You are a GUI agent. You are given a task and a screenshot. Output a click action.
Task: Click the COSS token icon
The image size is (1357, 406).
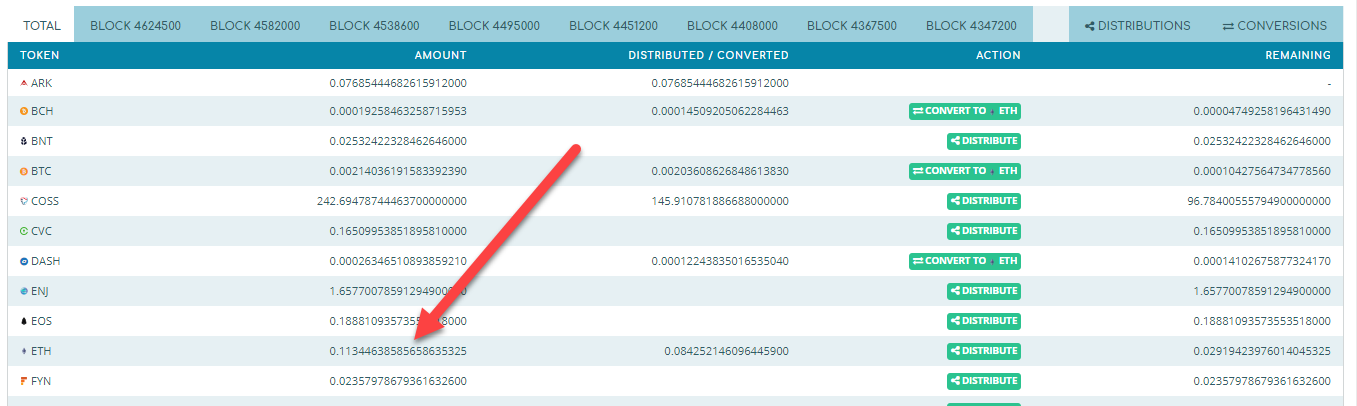click(24, 202)
